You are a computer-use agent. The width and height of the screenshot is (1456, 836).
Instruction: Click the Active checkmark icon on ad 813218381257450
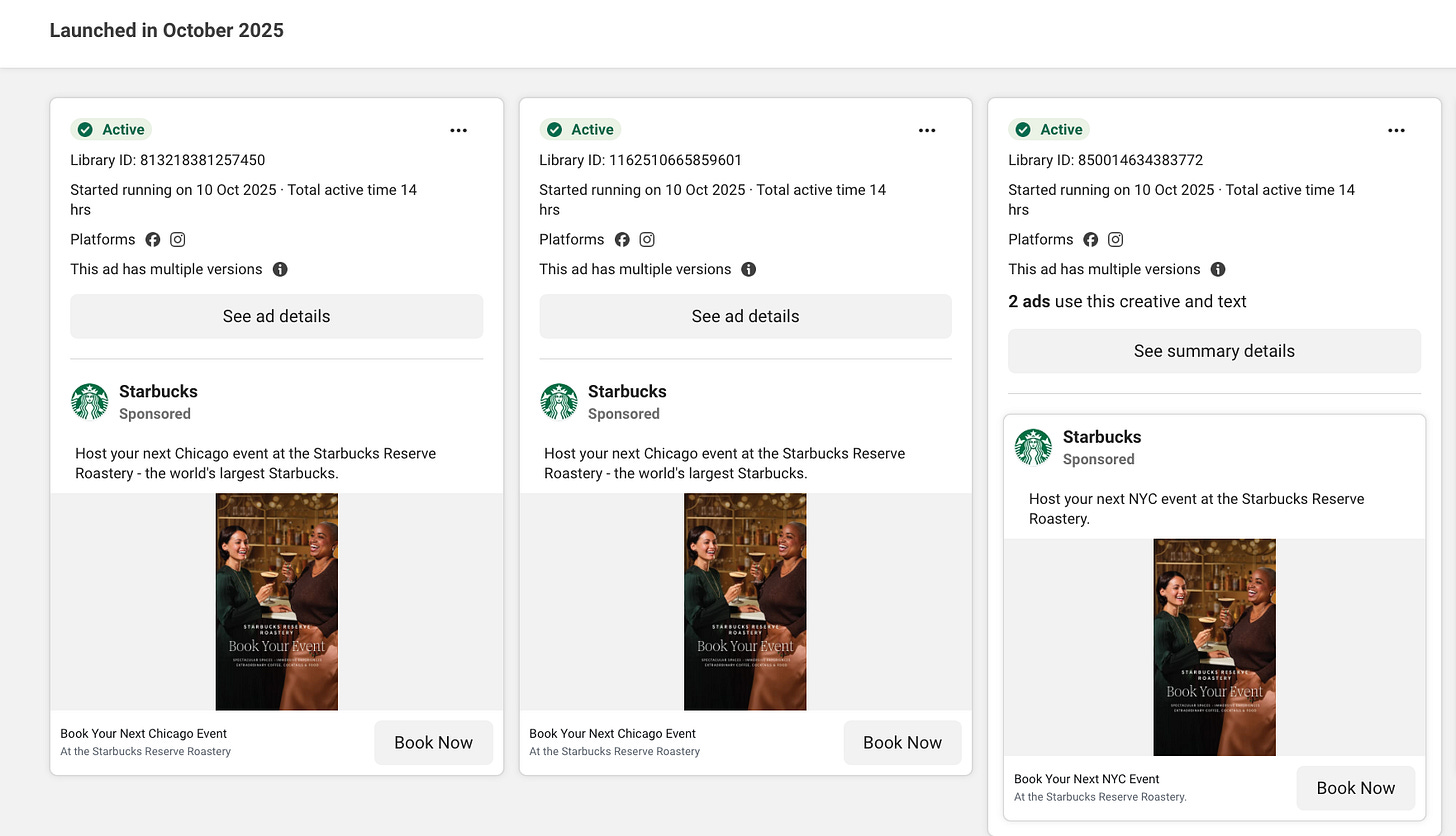[x=85, y=130]
